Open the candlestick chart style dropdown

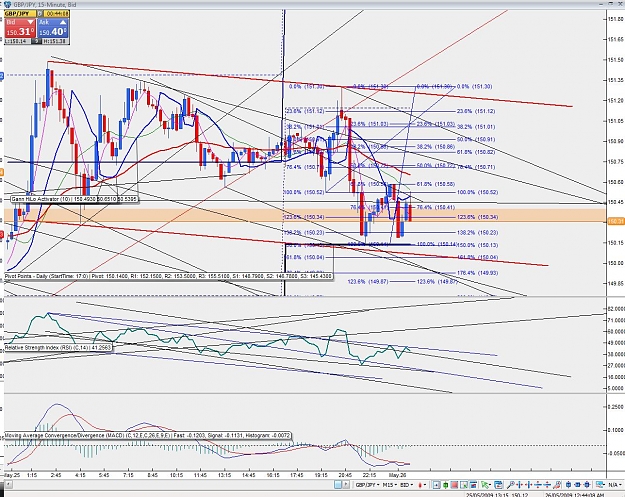tap(422, 485)
